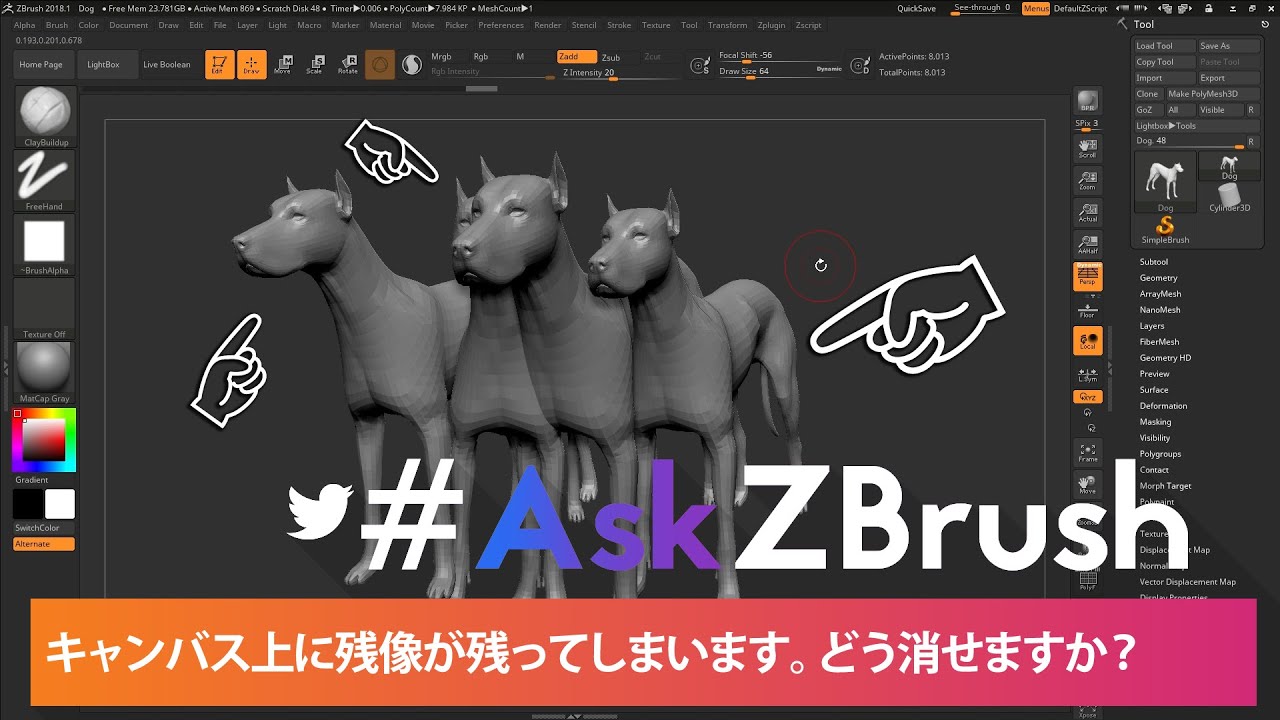
Task: Open the ClayBuildup brush picker
Action: click(45, 117)
